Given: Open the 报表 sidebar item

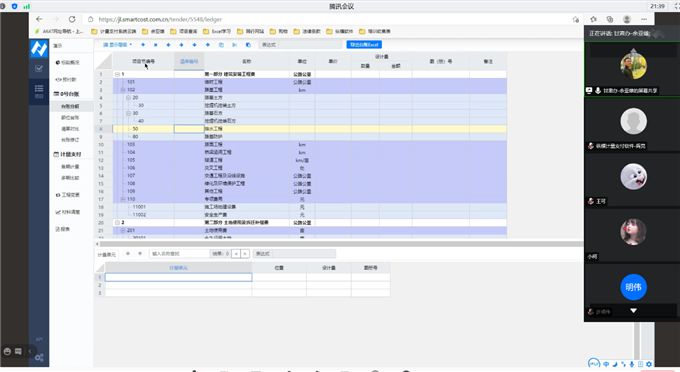Looking at the screenshot, I should (x=63, y=229).
